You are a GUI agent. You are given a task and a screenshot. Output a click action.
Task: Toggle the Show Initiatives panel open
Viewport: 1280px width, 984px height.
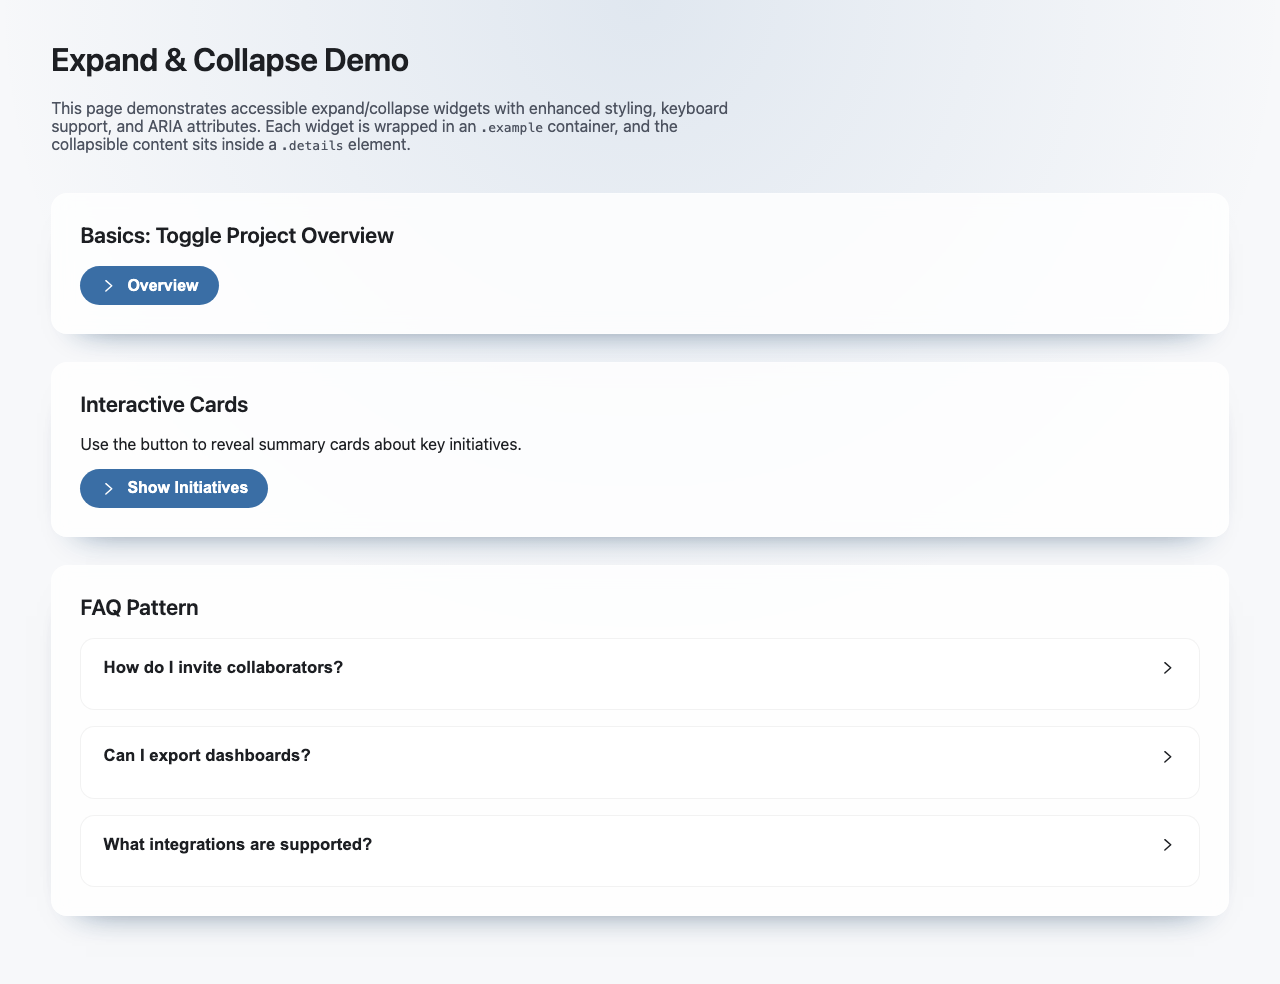(173, 488)
